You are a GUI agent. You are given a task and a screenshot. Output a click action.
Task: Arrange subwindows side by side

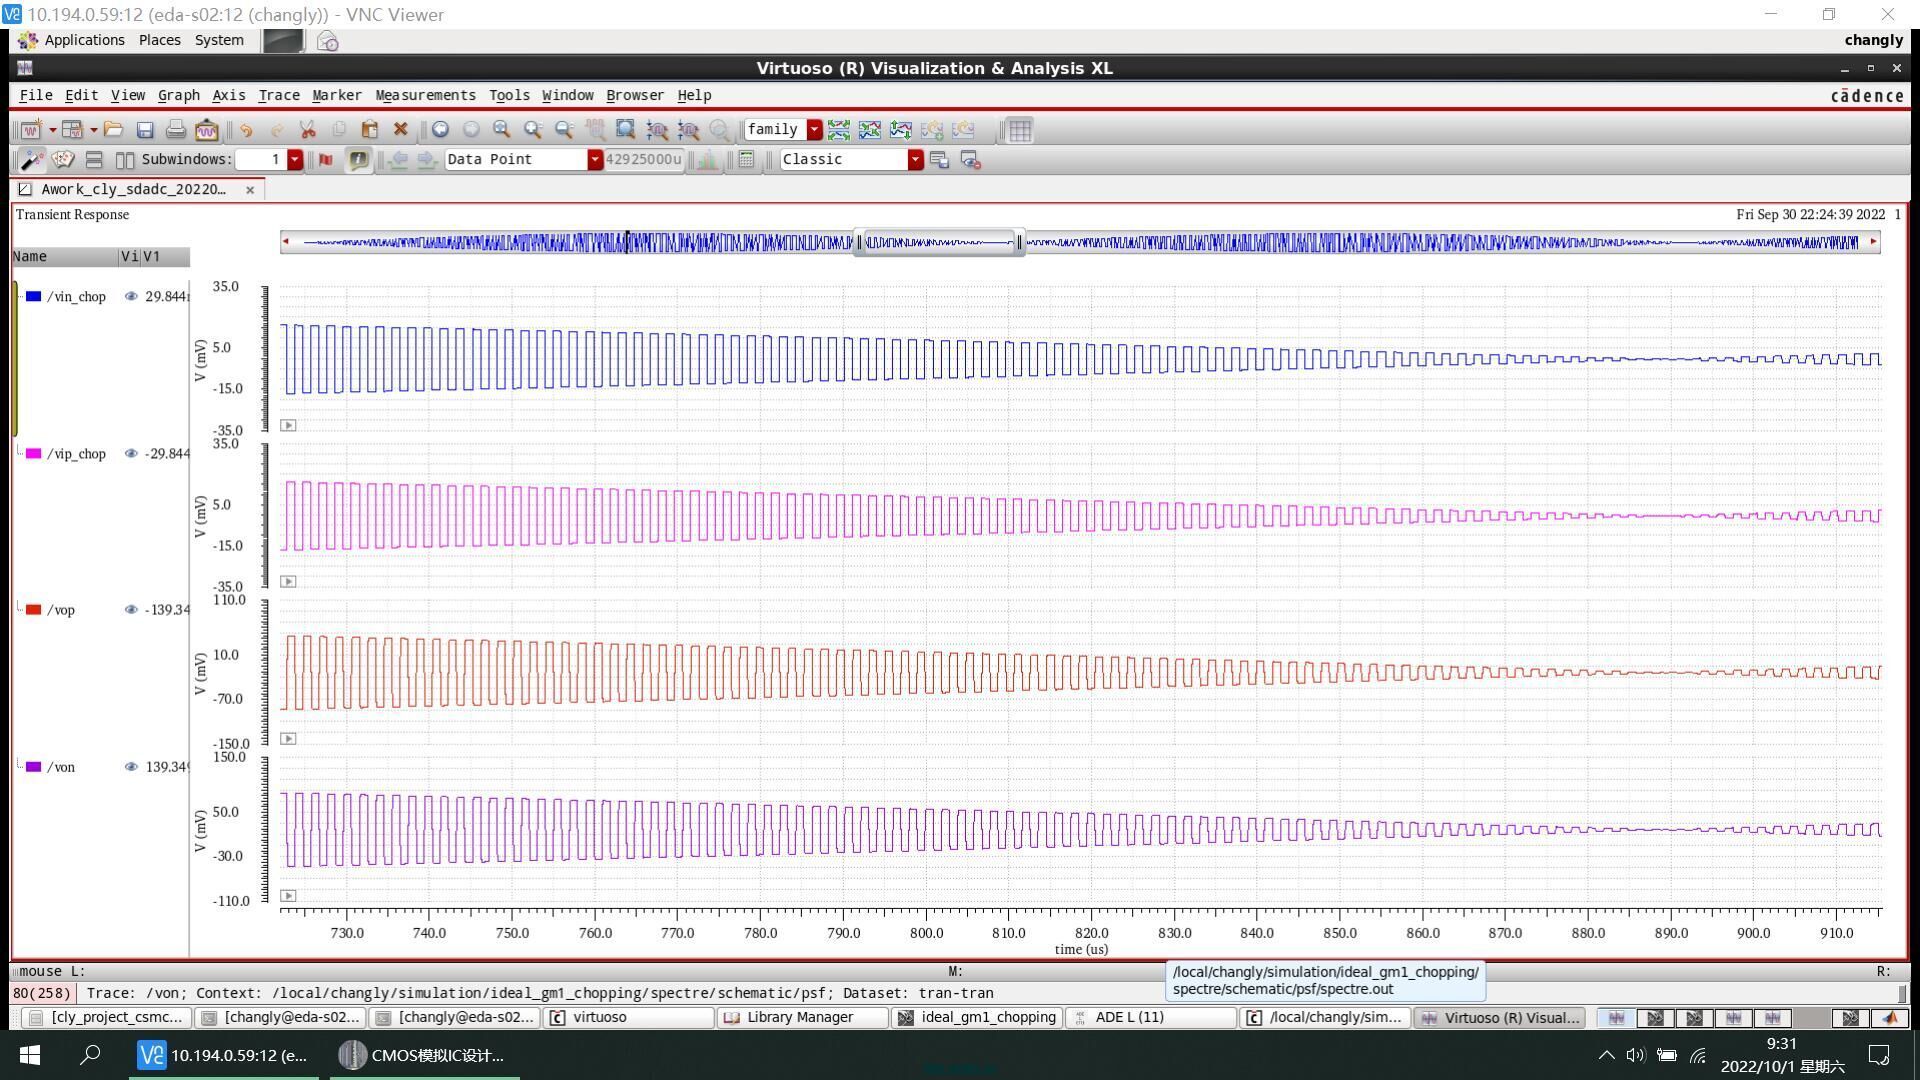pyautogui.click(x=125, y=160)
